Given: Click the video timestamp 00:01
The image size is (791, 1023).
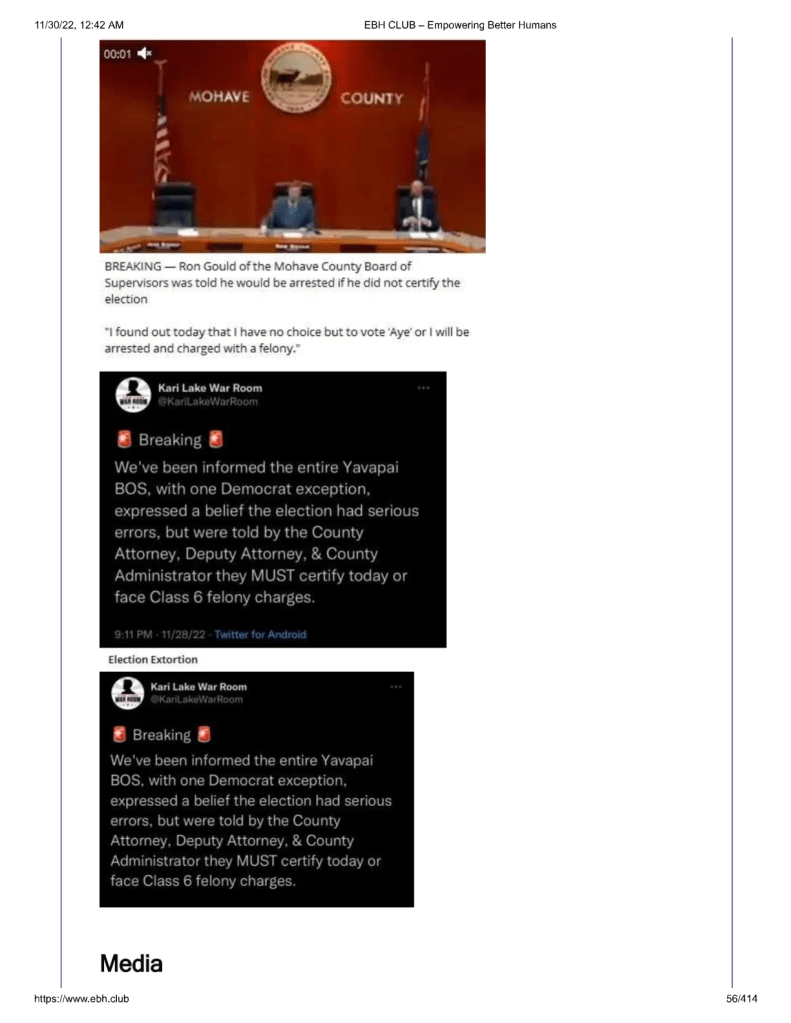Looking at the screenshot, I should point(117,54).
